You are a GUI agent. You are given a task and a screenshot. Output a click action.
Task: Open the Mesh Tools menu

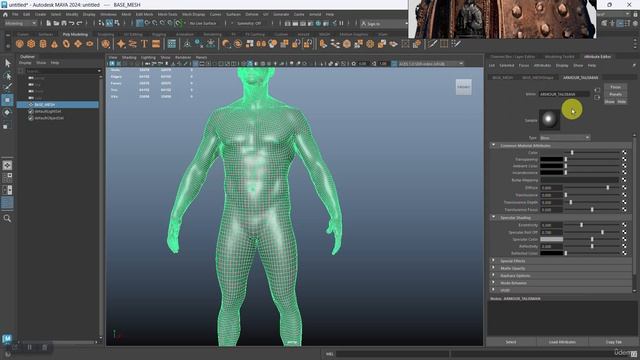(167, 14)
